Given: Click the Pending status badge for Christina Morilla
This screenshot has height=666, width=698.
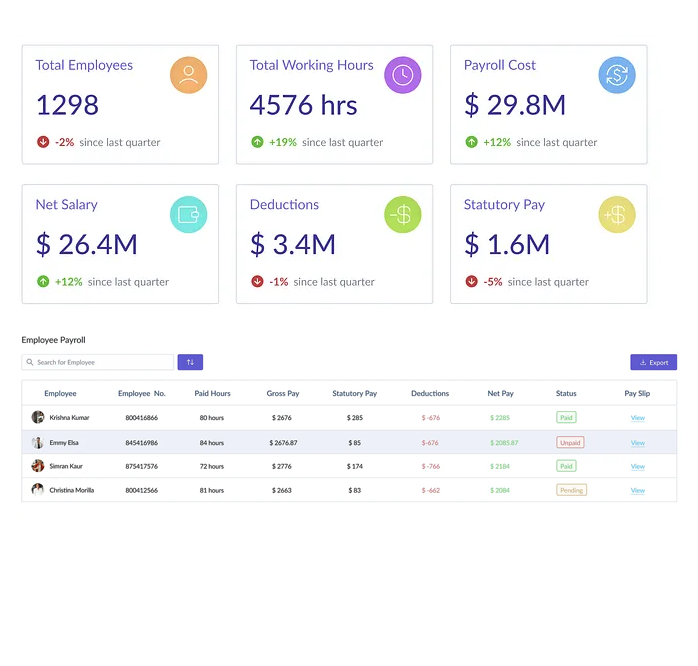Looking at the screenshot, I should 572,491.
